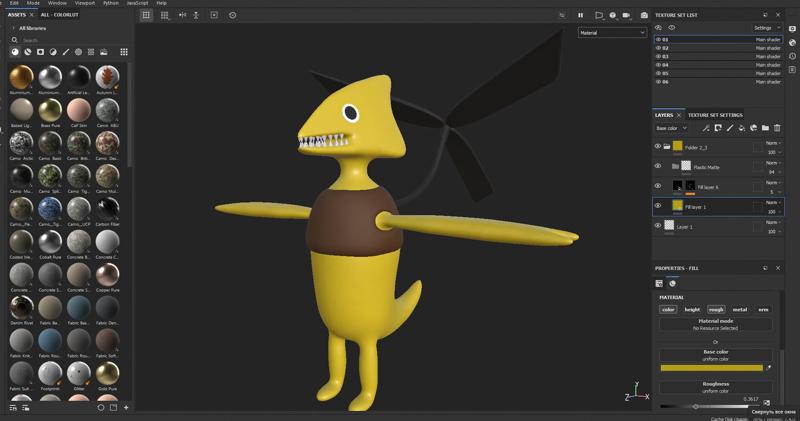Image resolution: width=800 pixels, height=421 pixels.
Task: Click the eyedropper next to Base color
Action: point(768,367)
